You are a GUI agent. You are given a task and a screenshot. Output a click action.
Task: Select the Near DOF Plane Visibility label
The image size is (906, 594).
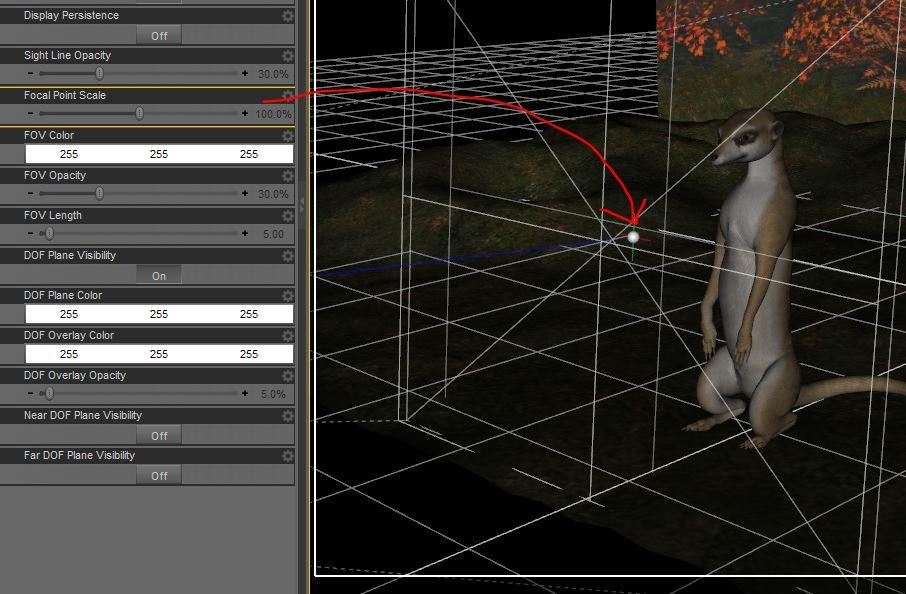click(83, 415)
